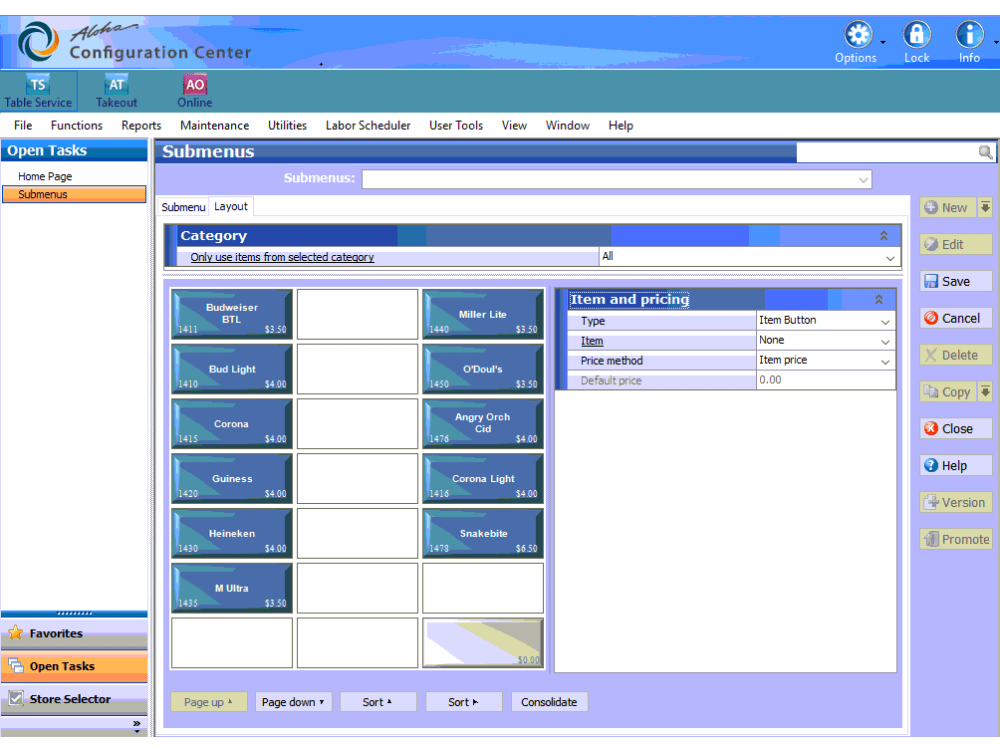Click the Copy button
Screen dimensions: 1000x750
[x=947, y=392]
